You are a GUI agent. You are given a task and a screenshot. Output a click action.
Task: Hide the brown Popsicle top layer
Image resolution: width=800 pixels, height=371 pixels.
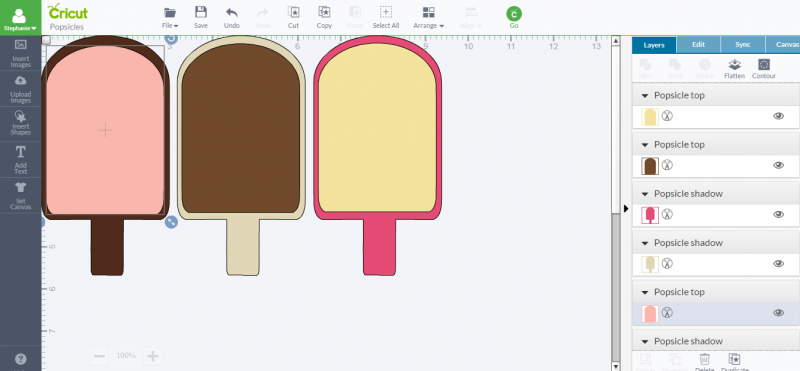(x=778, y=165)
